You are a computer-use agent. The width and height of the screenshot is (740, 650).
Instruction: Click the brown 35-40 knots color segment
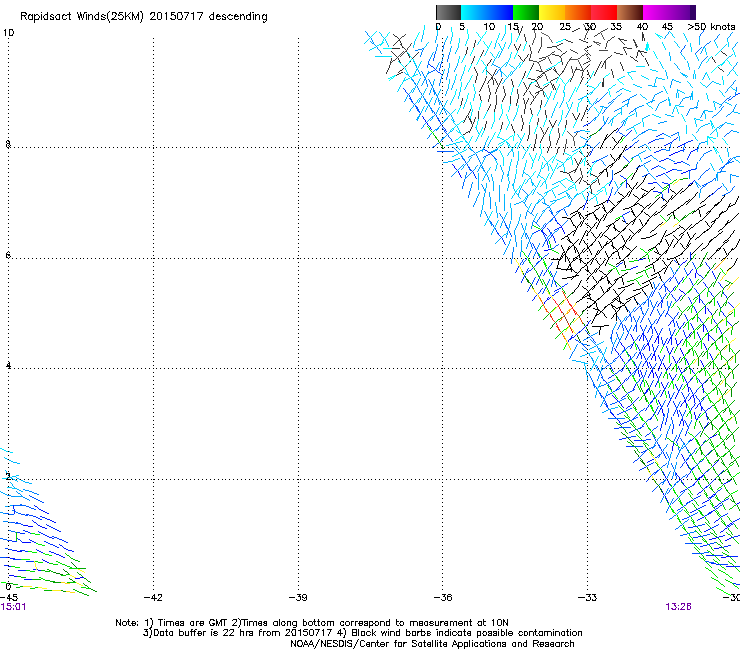(630, 12)
